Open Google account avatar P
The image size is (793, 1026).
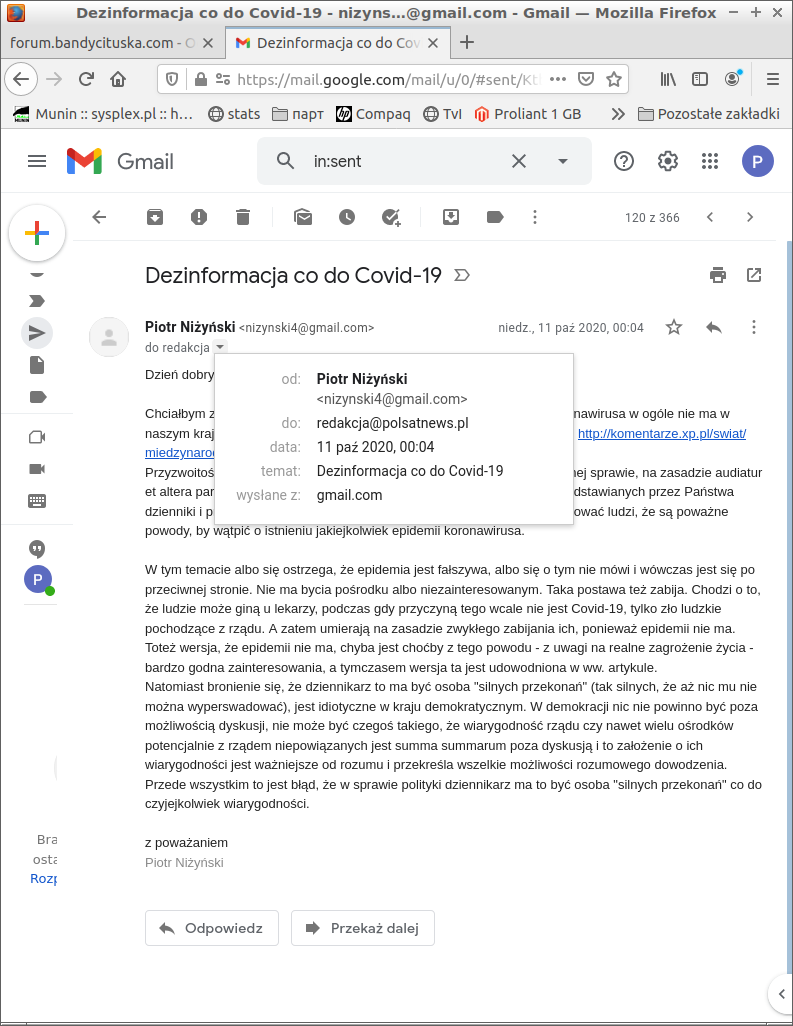click(758, 161)
